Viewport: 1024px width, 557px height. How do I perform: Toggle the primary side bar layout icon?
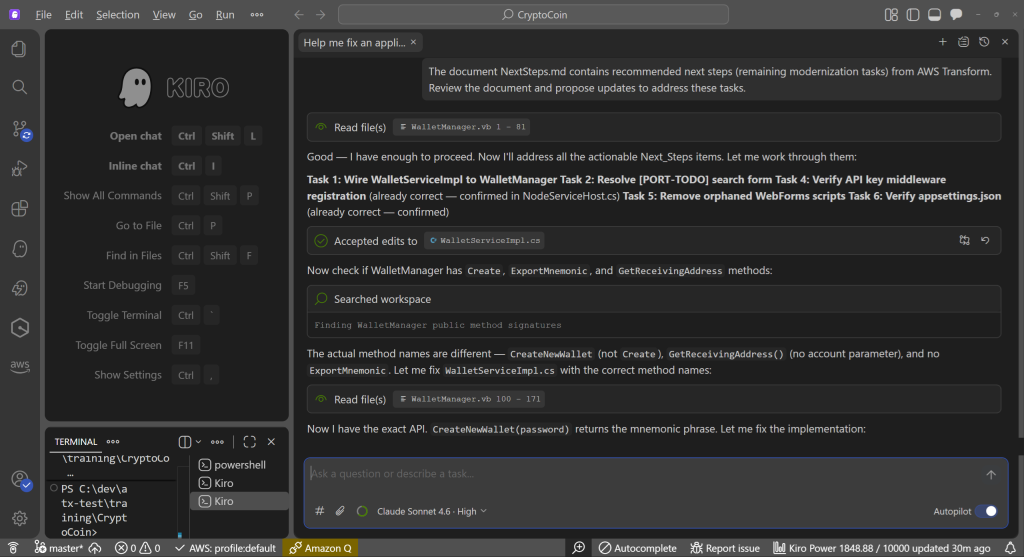tap(913, 14)
